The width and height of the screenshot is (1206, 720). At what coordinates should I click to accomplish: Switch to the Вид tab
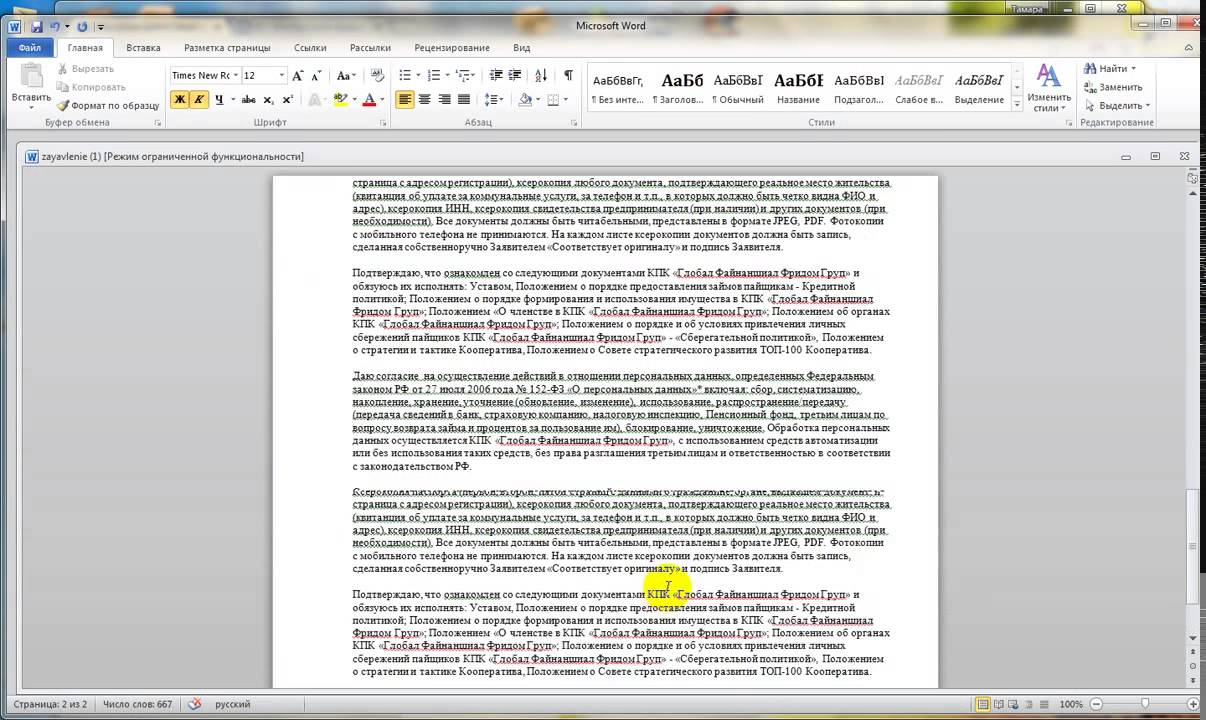click(x=521, y=47)
